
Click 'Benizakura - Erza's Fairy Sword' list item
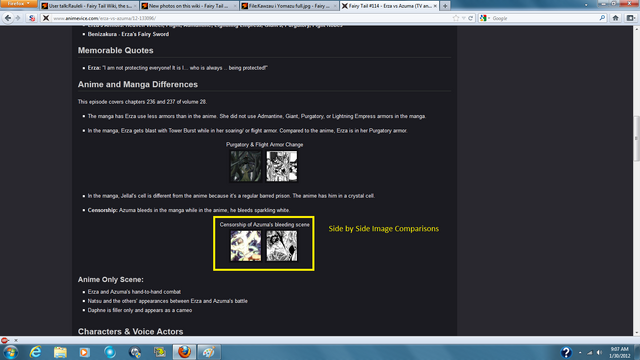point(128,34)
